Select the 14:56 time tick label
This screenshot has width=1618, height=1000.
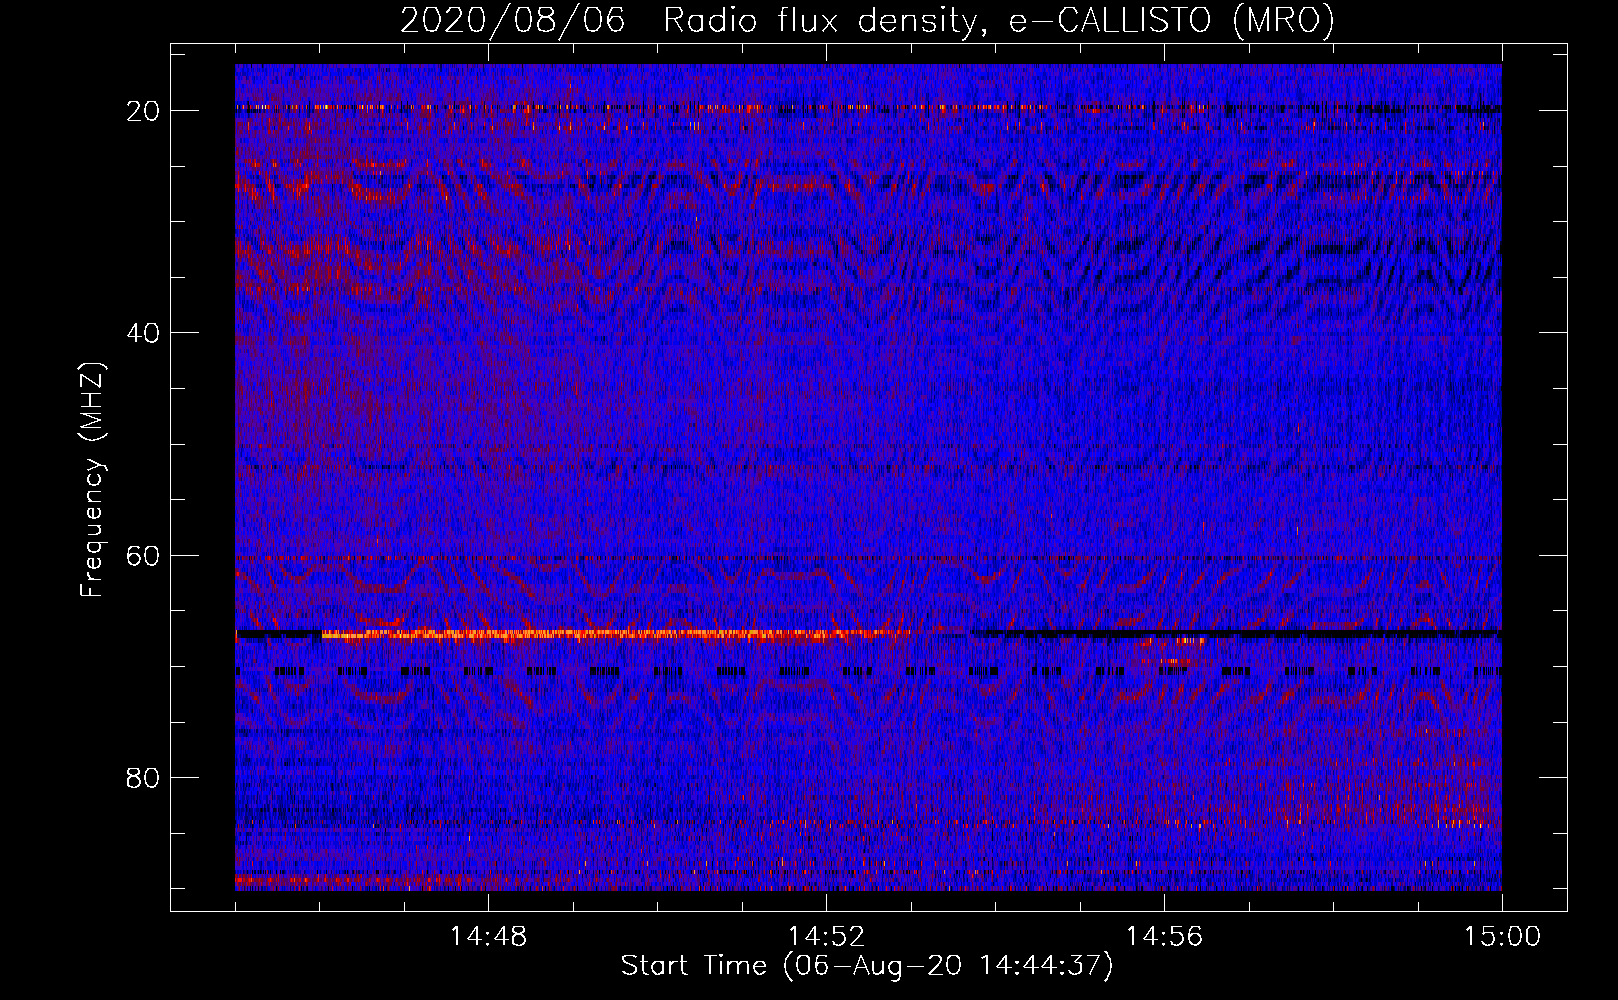(x=1164, y=937)
